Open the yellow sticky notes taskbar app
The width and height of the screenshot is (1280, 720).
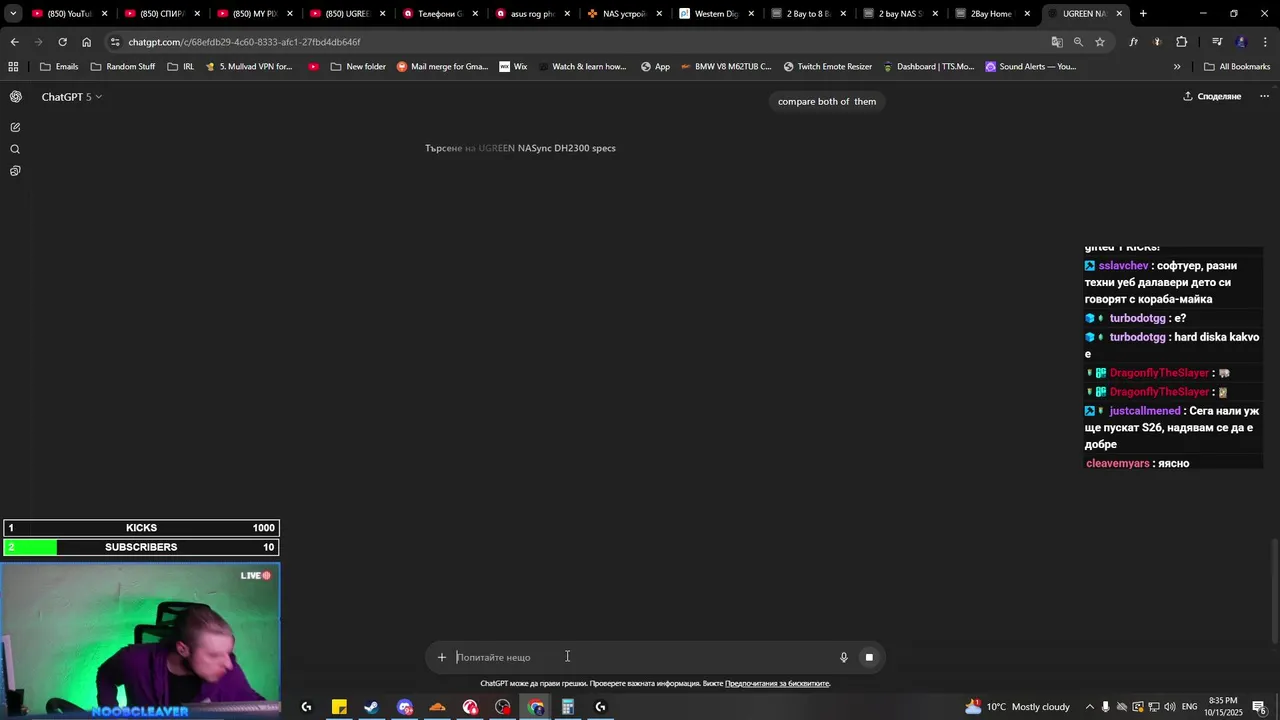pos(339,707)
